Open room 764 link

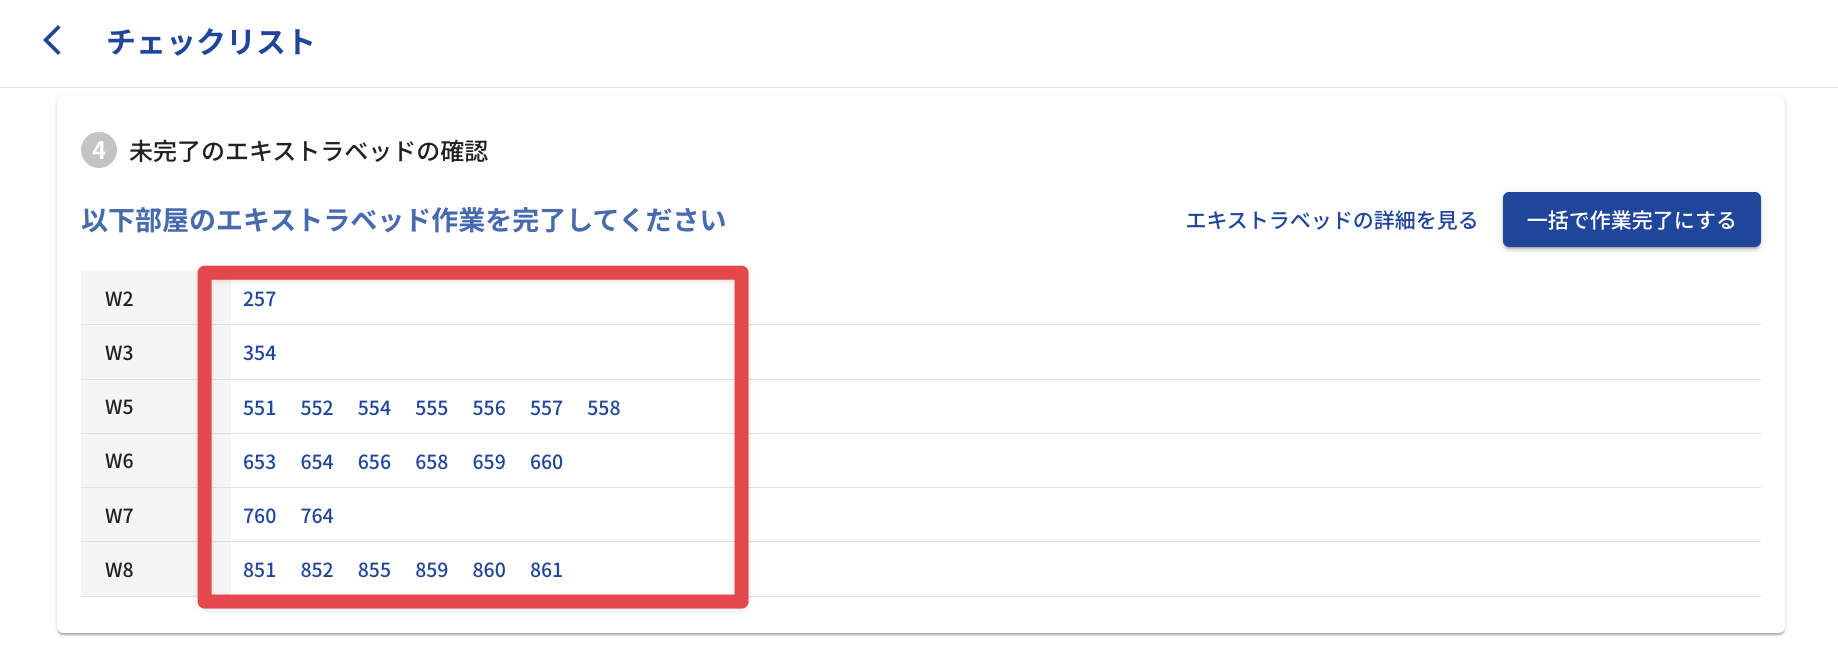317,516
